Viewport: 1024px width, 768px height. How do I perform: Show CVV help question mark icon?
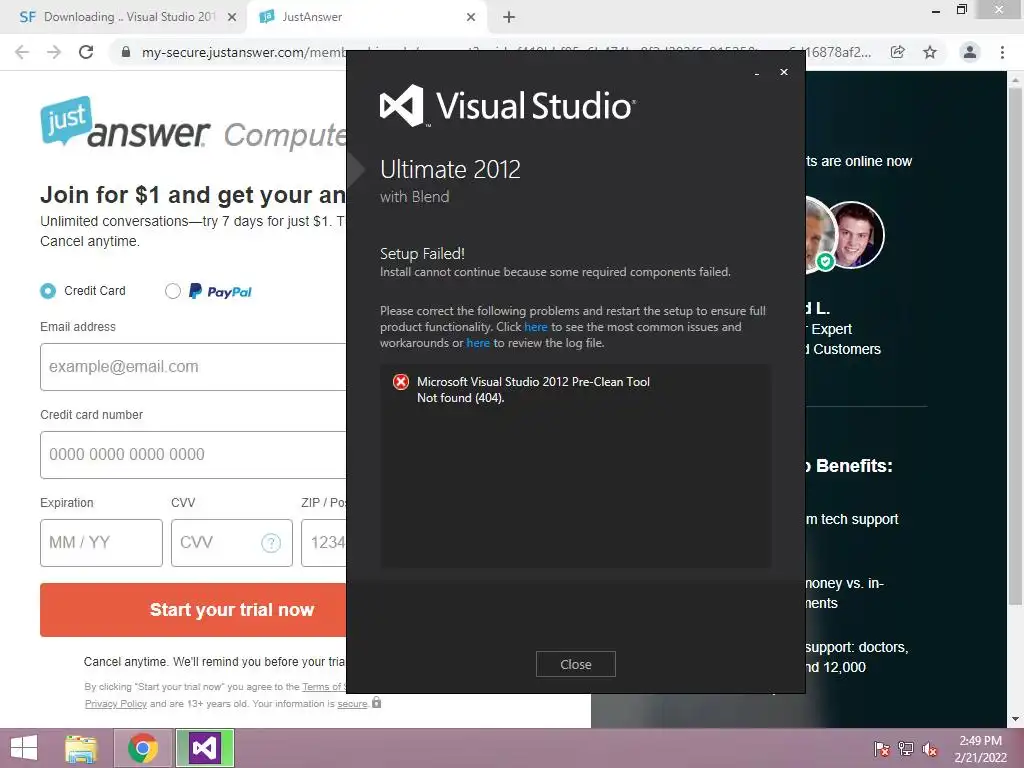(271, 543)
